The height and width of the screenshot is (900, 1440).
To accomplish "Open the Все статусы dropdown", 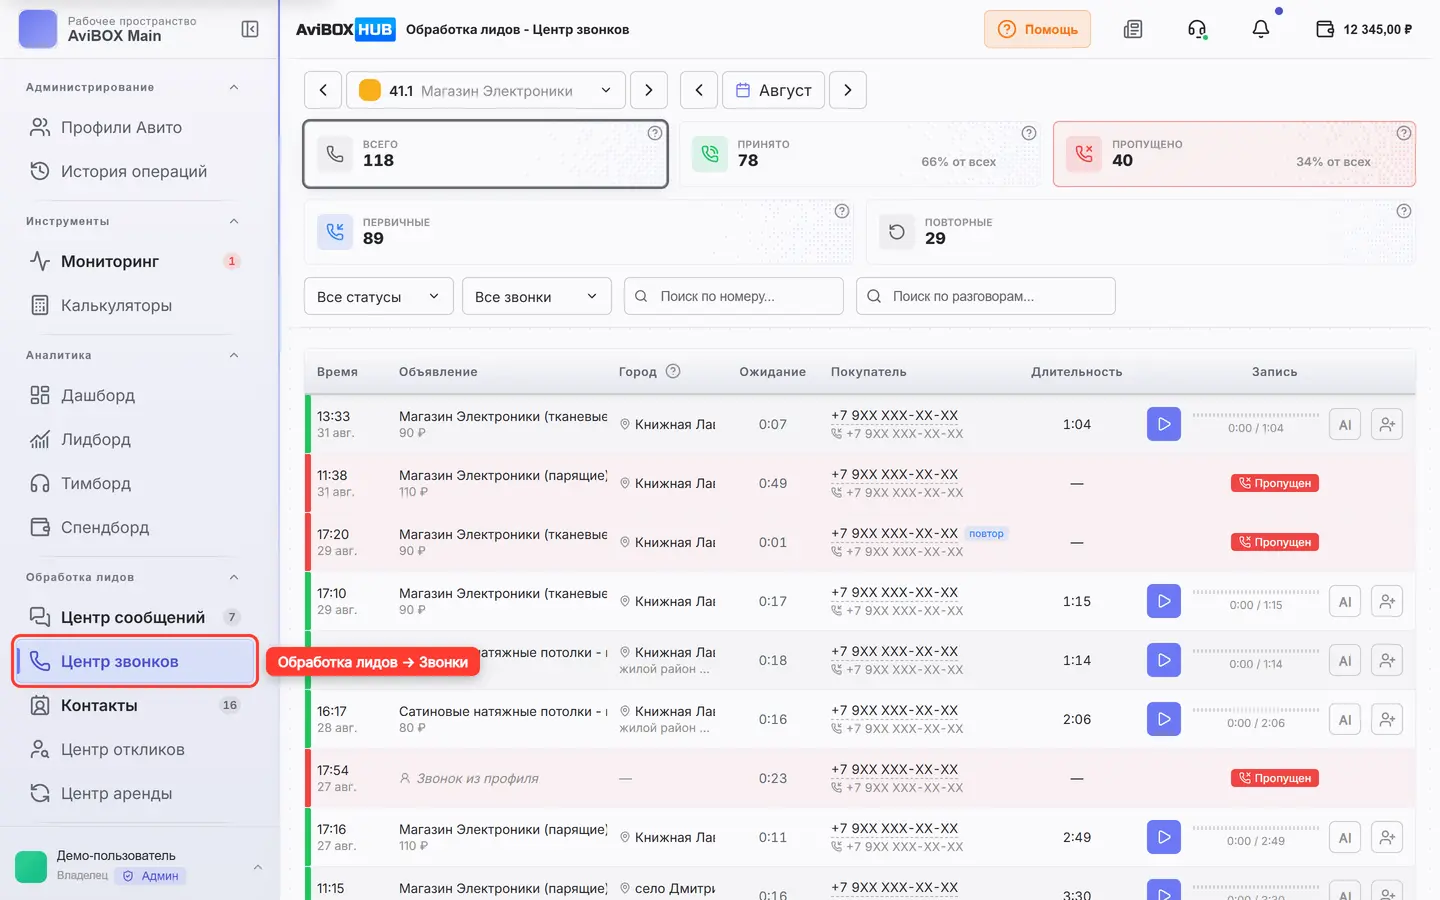I will (x=379, y=296).
